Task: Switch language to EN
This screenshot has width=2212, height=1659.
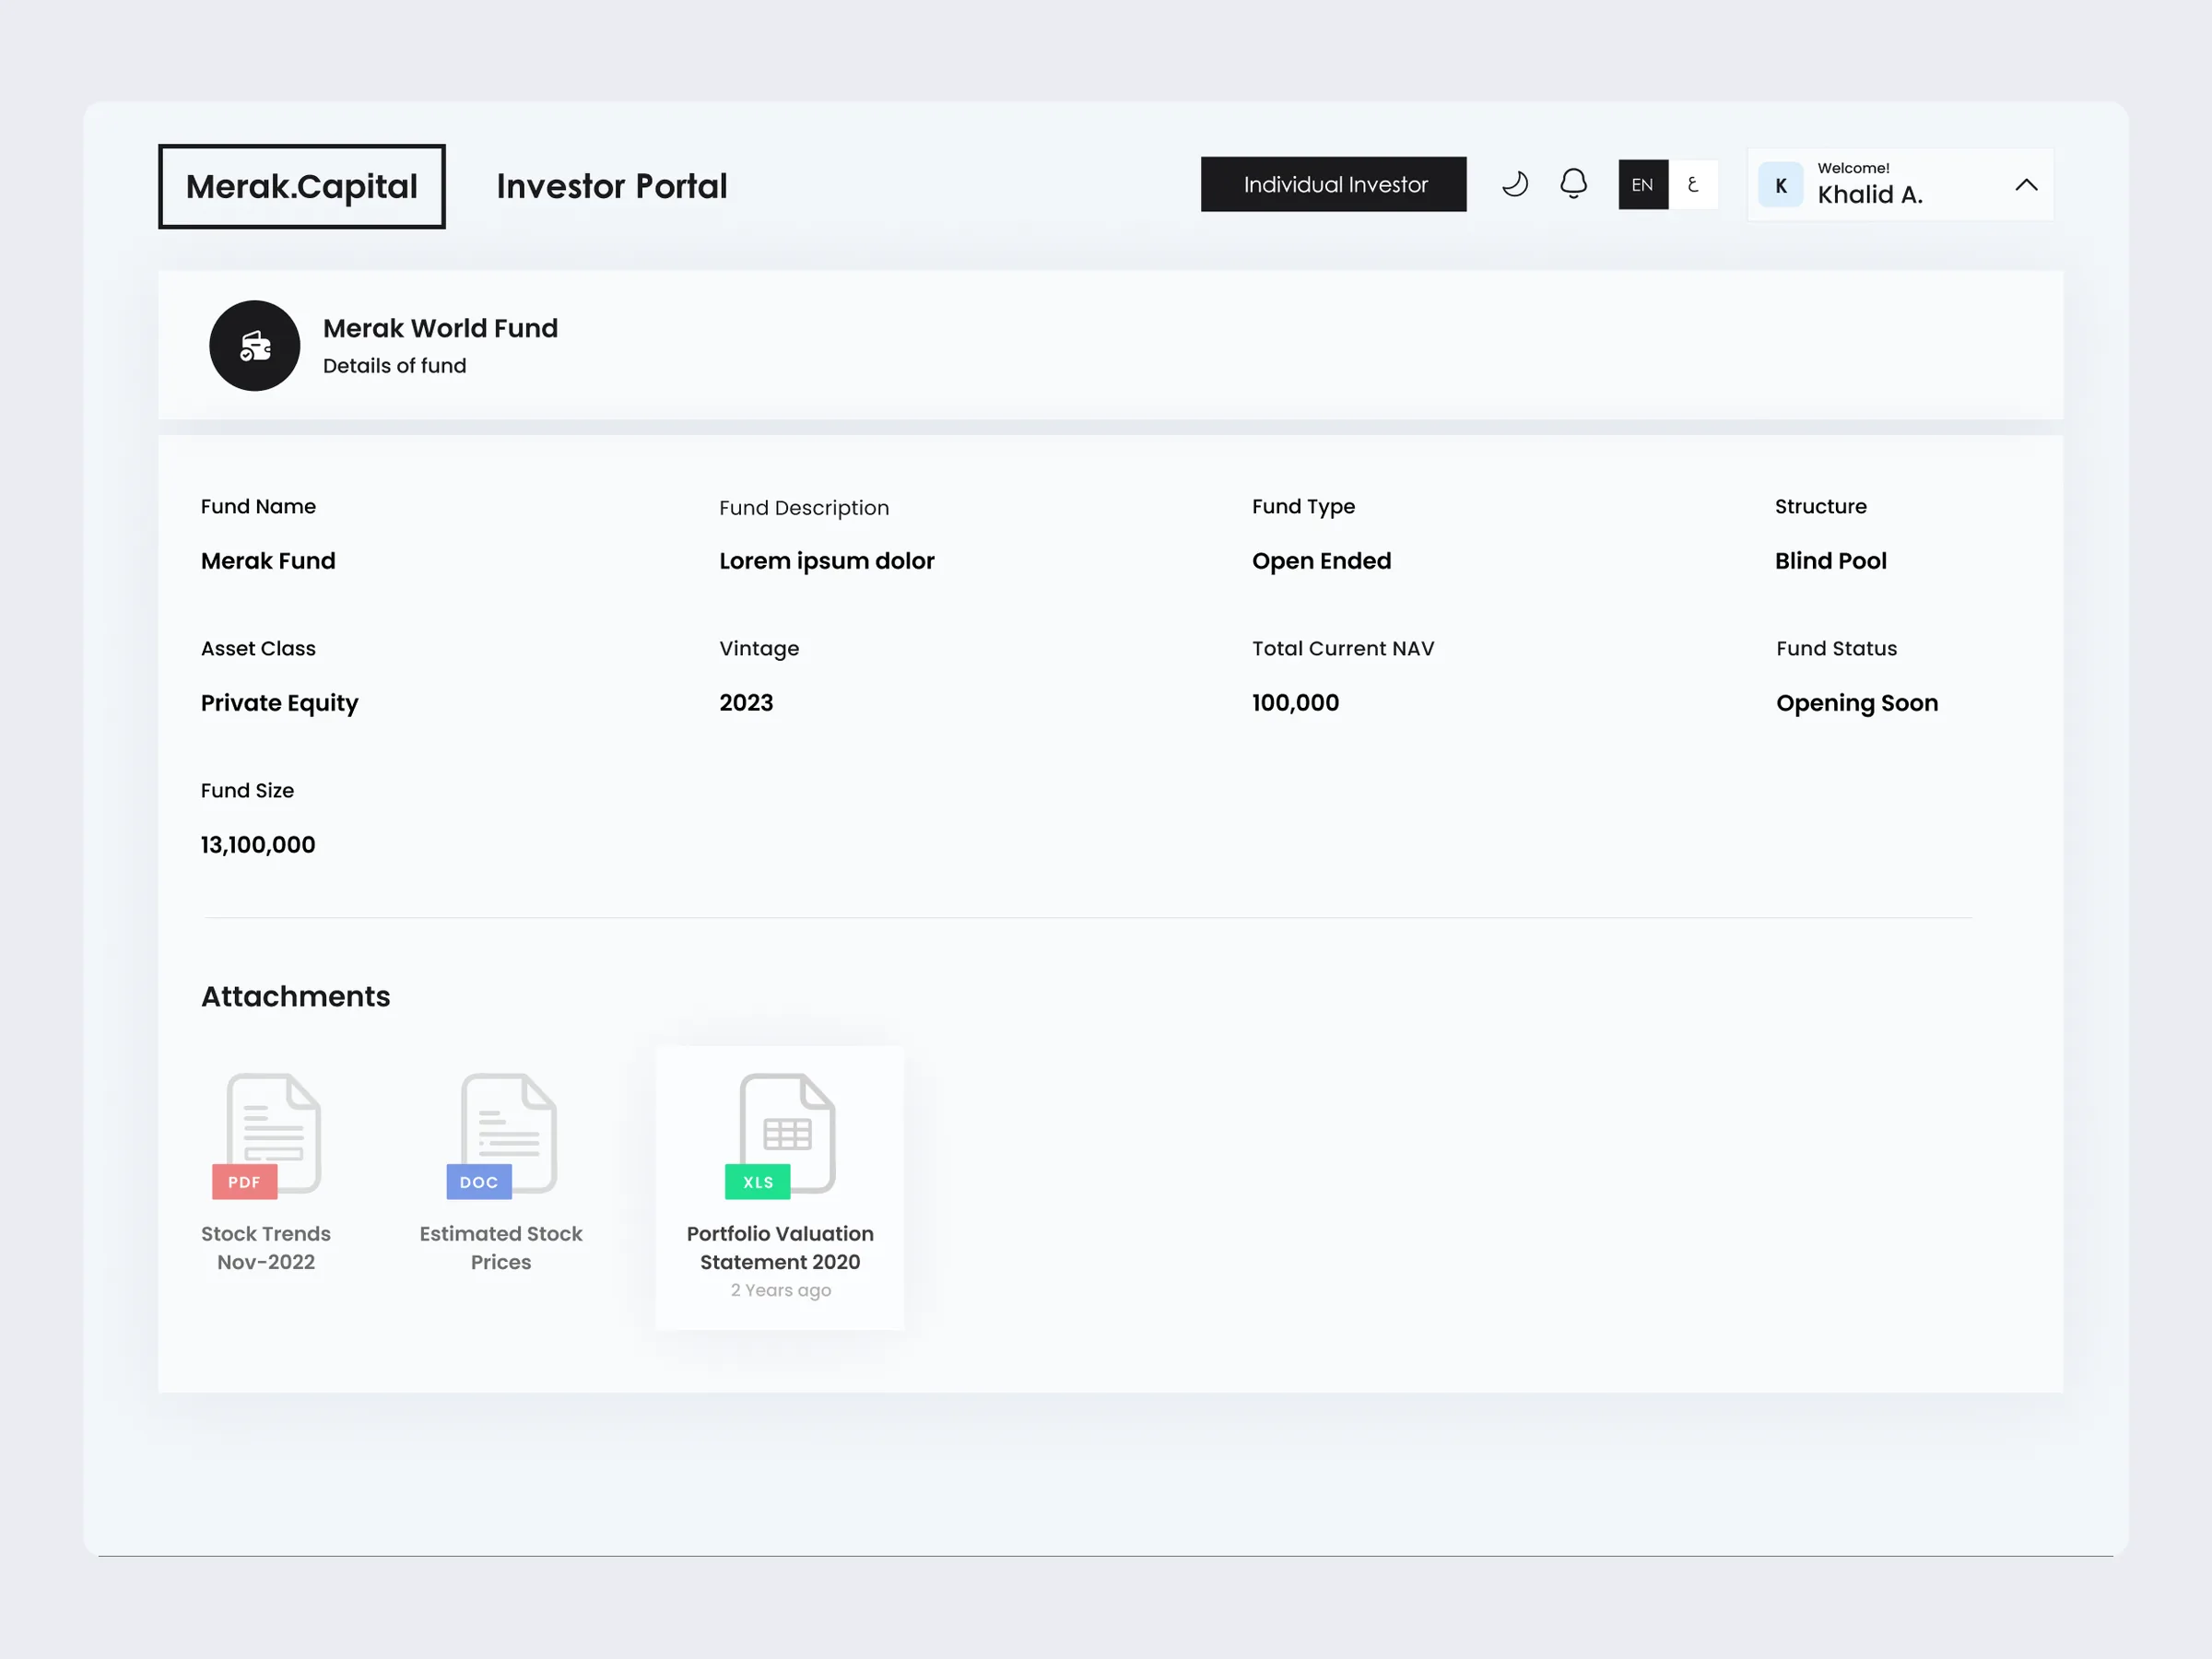Action: [x=1643, y=184]
